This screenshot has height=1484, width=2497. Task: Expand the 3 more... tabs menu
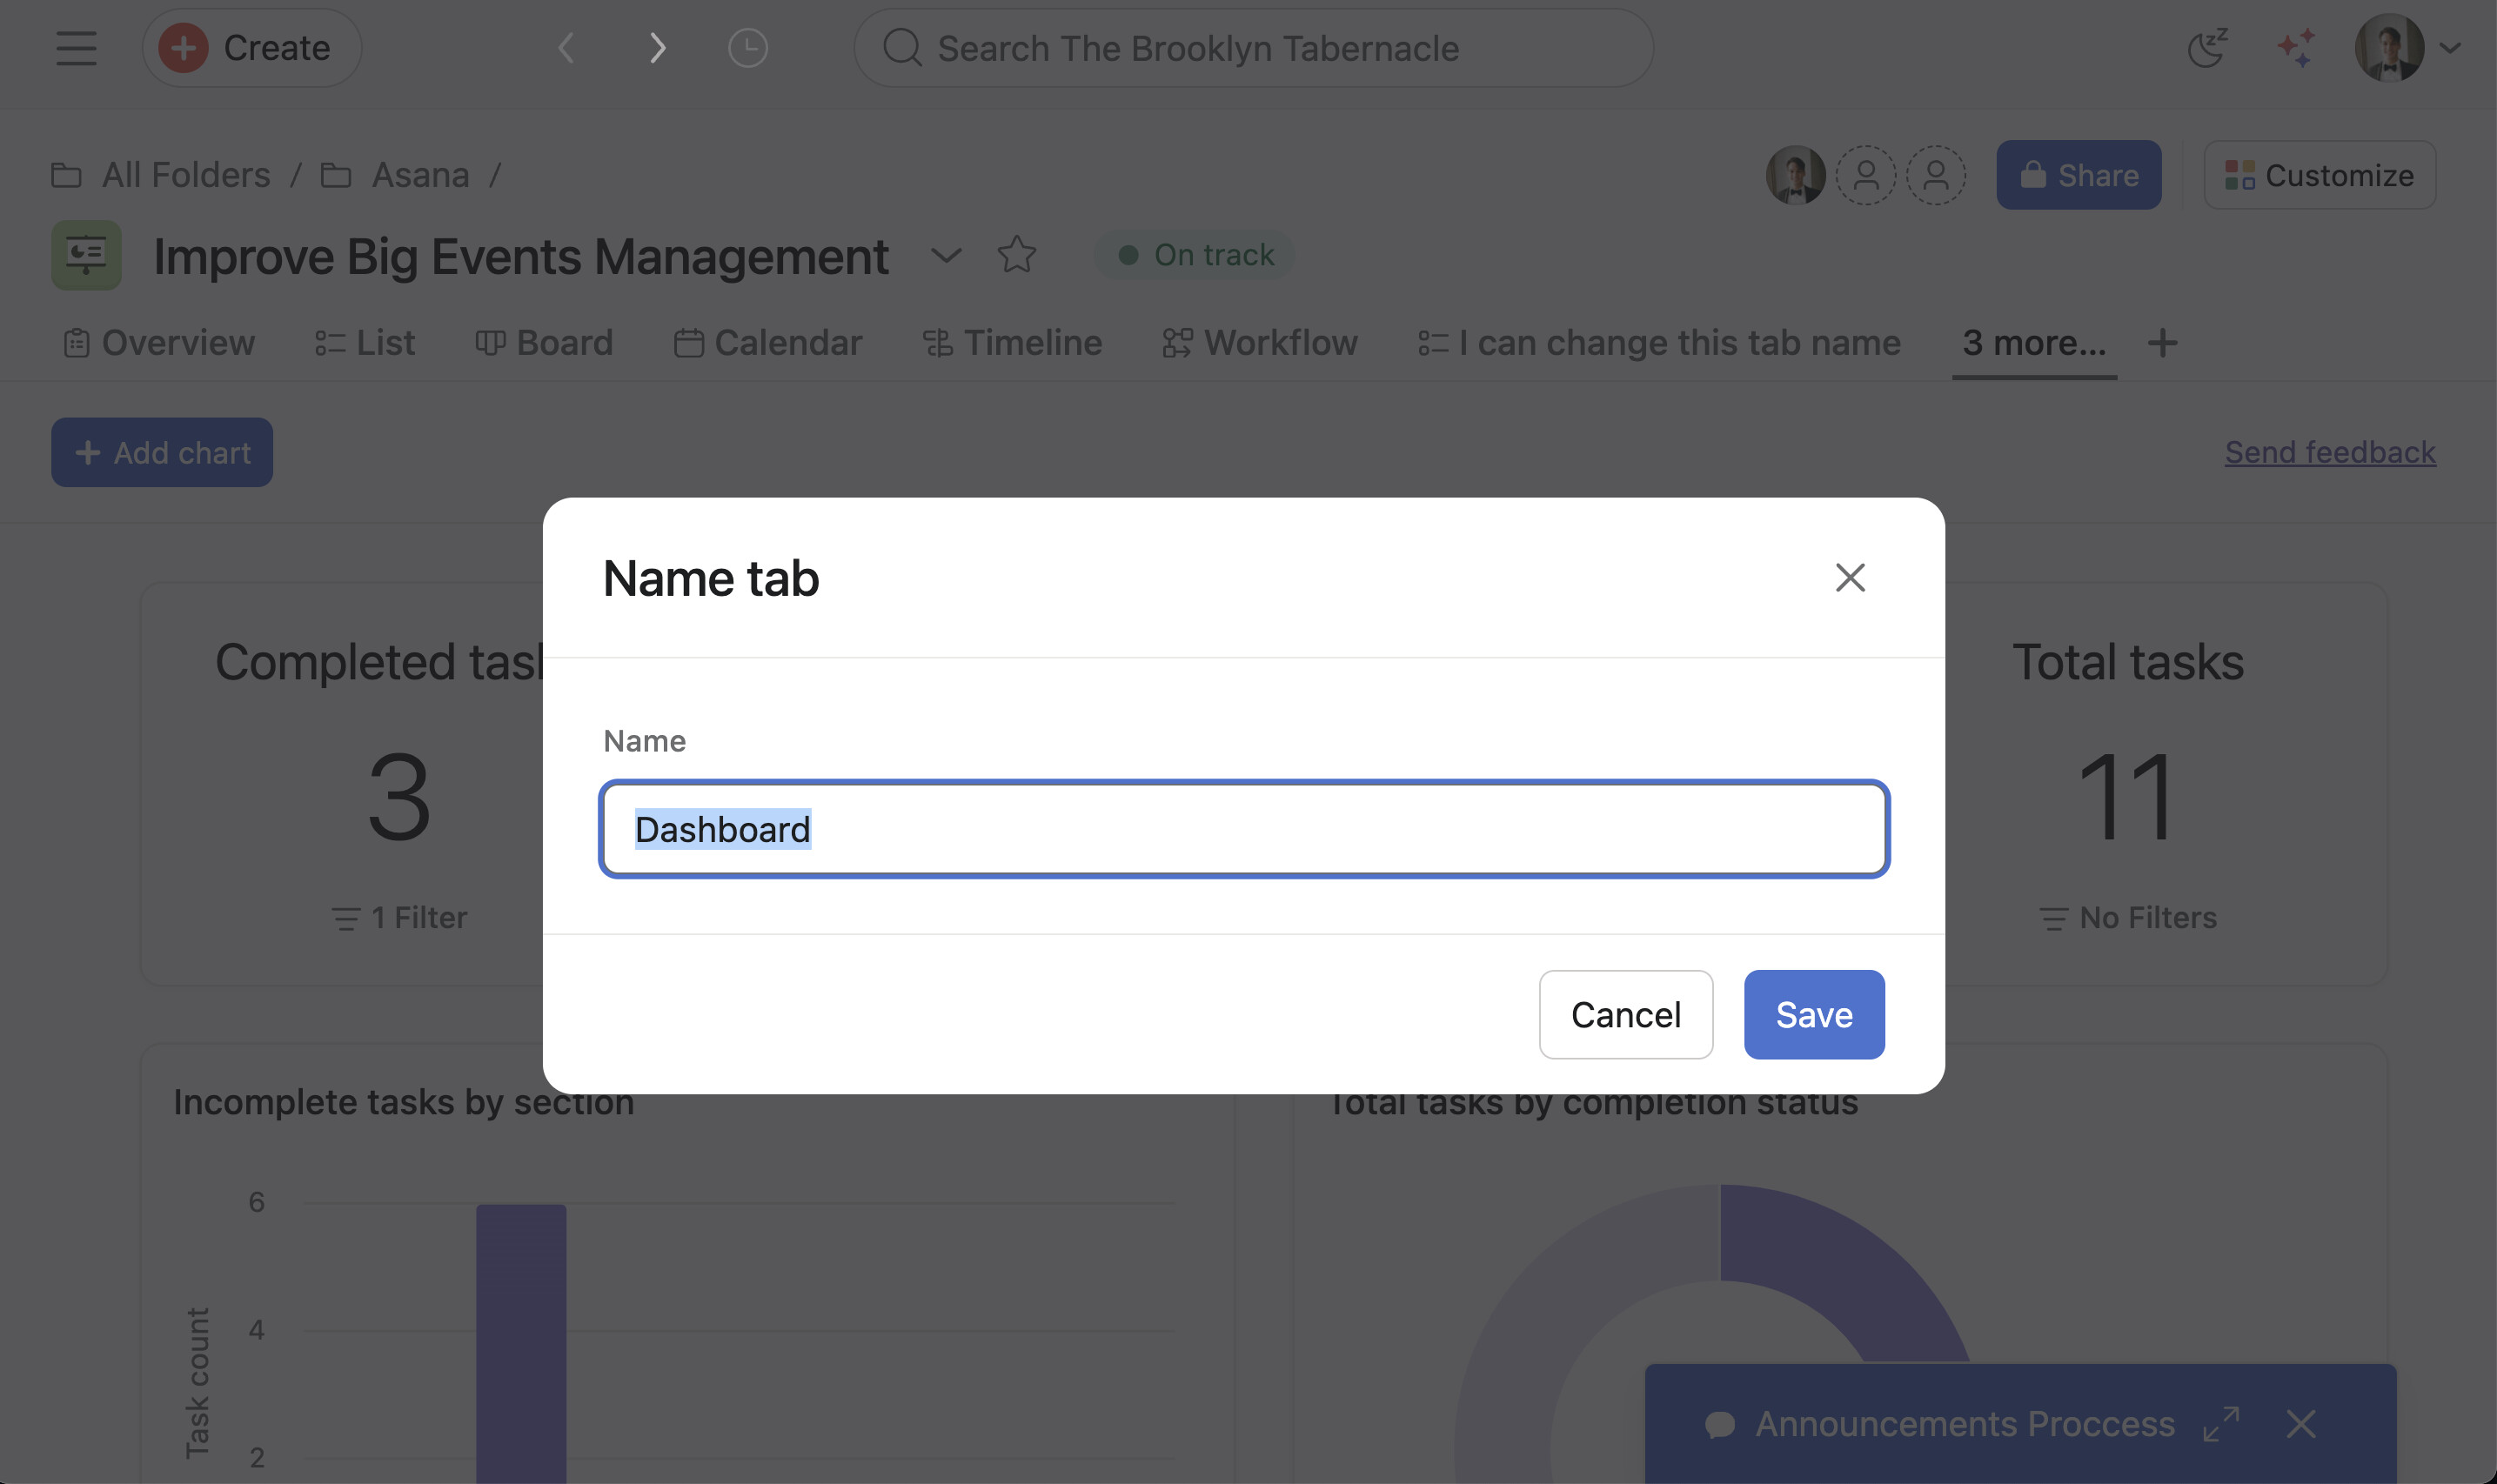[x=2033, y=343]
